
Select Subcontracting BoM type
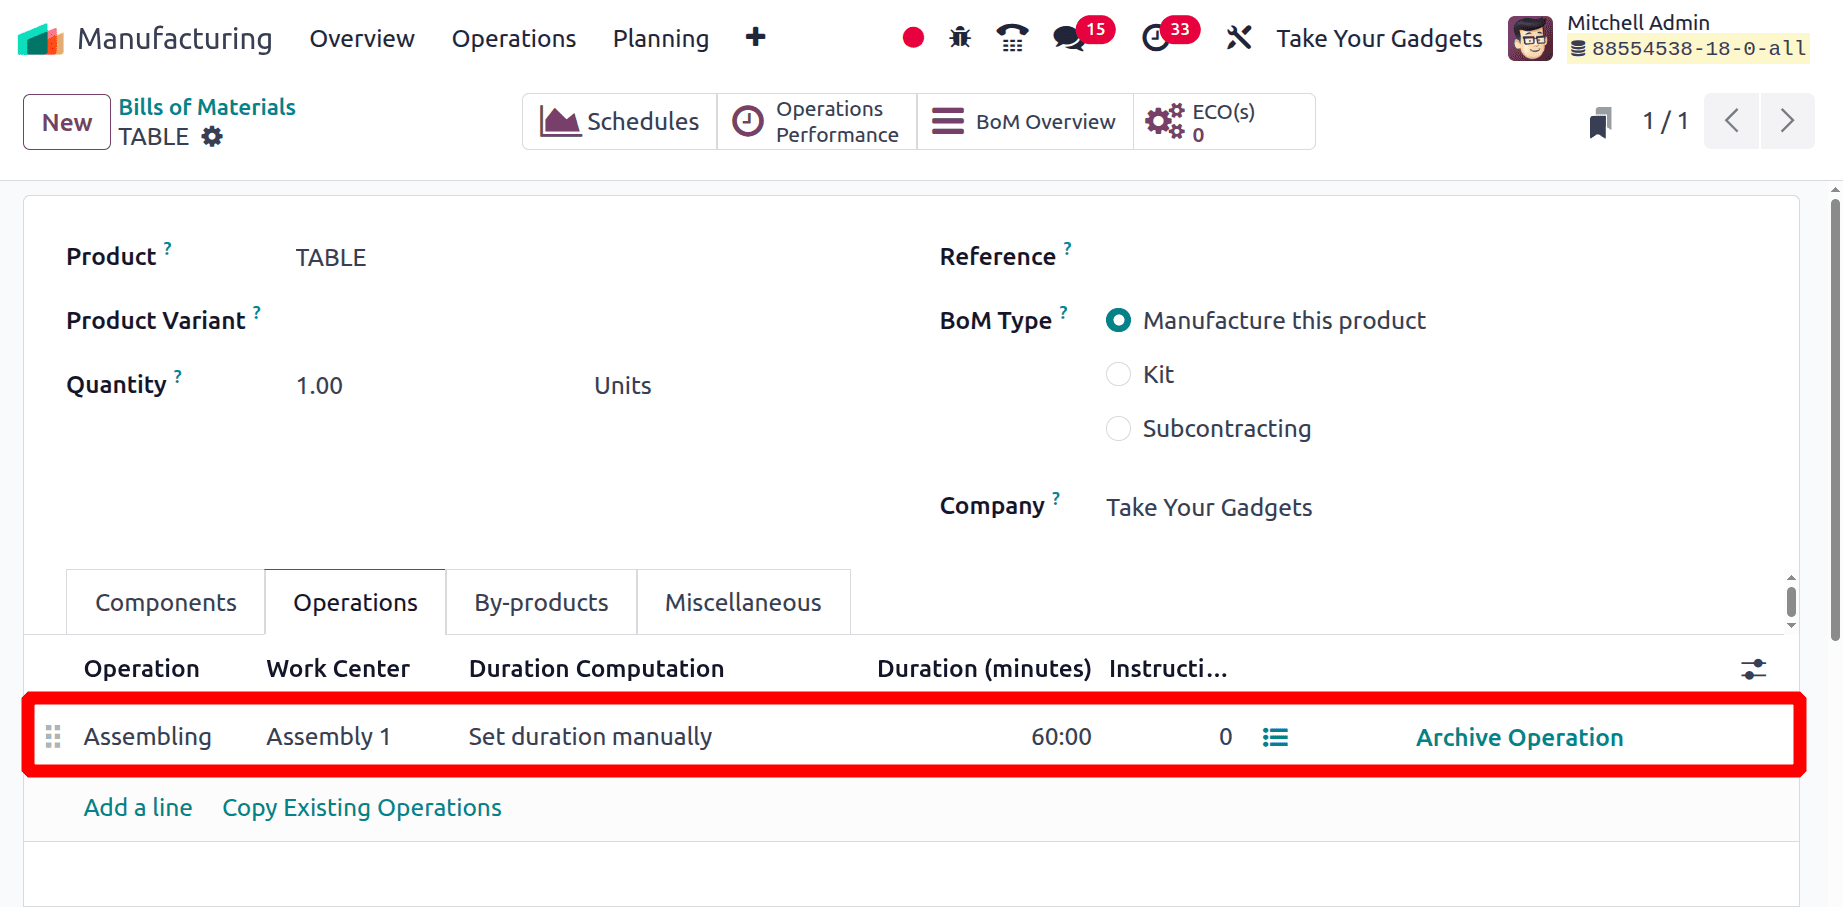point(1118,428)
